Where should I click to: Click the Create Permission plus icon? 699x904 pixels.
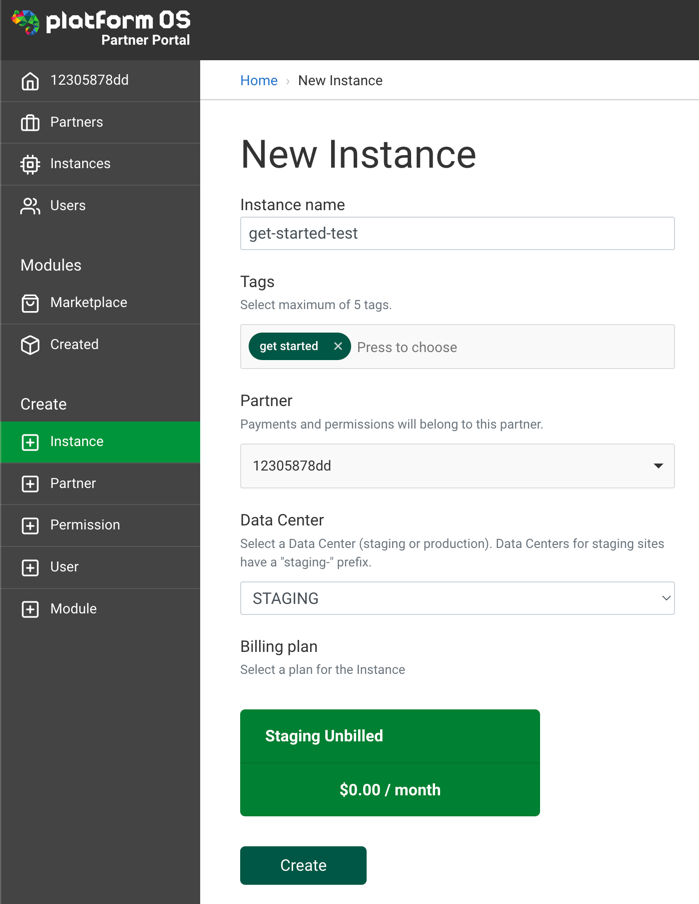click(x=29, y=525)
